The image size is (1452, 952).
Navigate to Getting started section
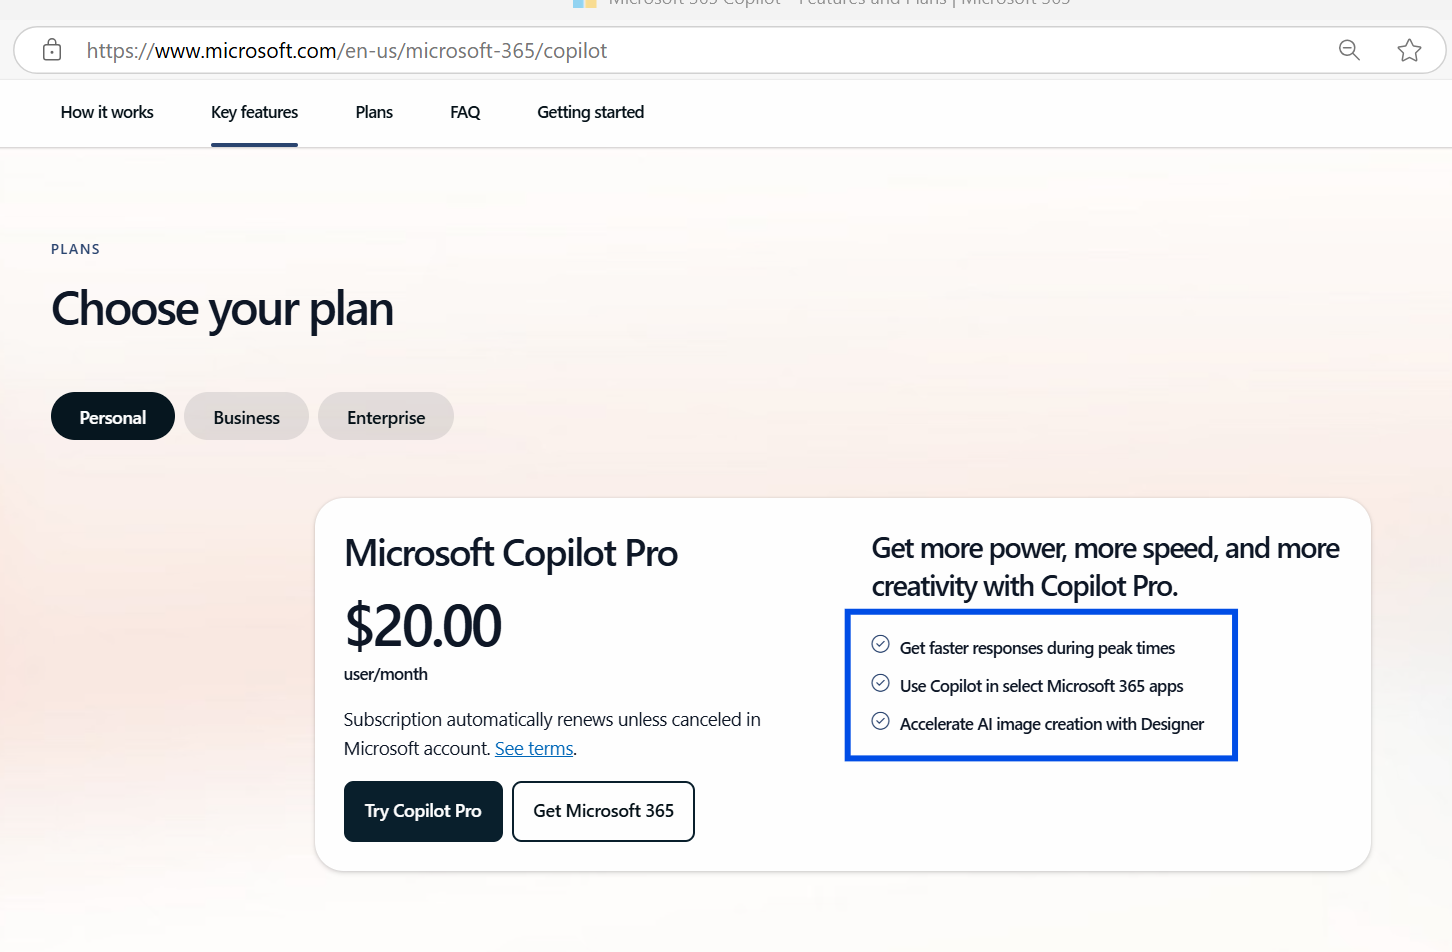[590, 112]
